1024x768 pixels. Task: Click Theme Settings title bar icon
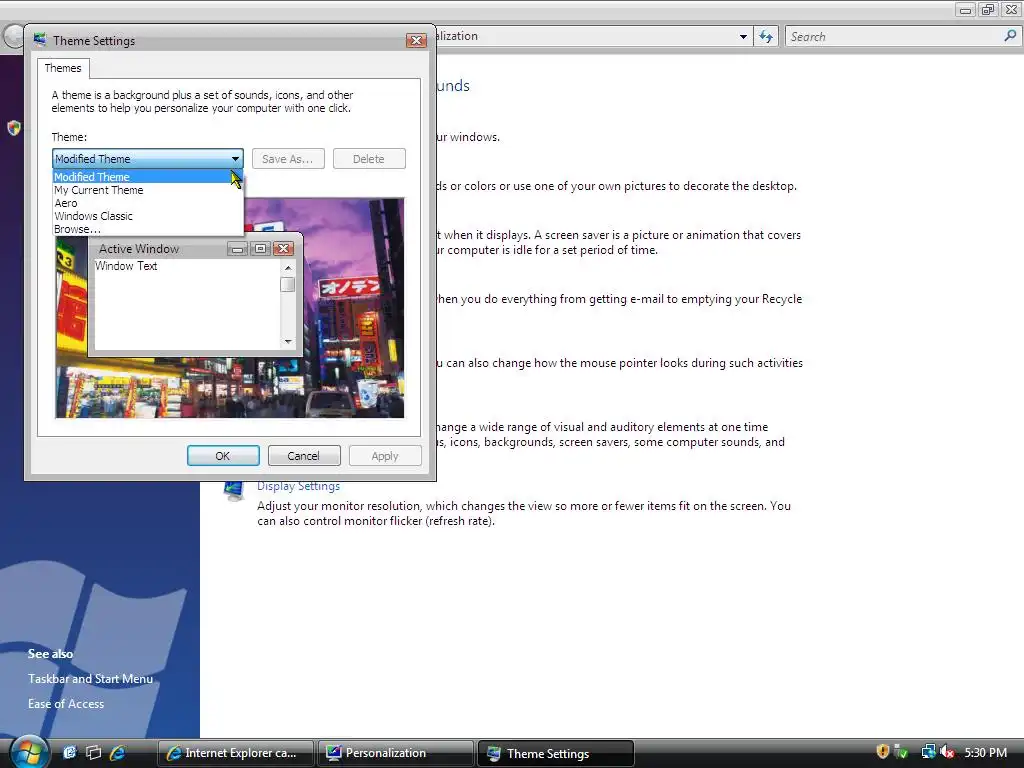click(40, 40)
